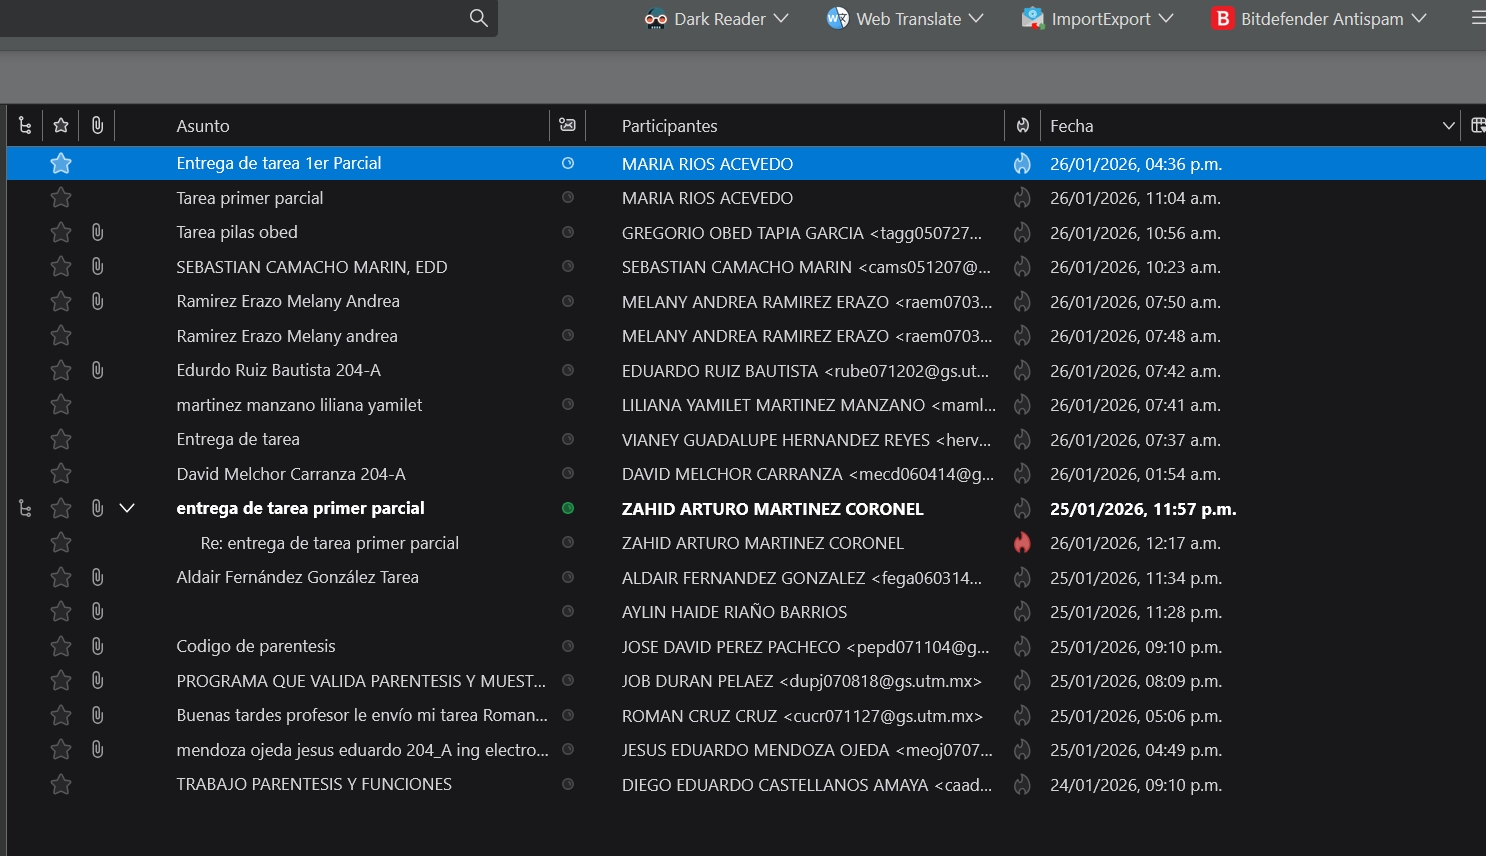Click the spam status column header icon
Screen dimensions: 1486x856
click(x=1022, y=126)
